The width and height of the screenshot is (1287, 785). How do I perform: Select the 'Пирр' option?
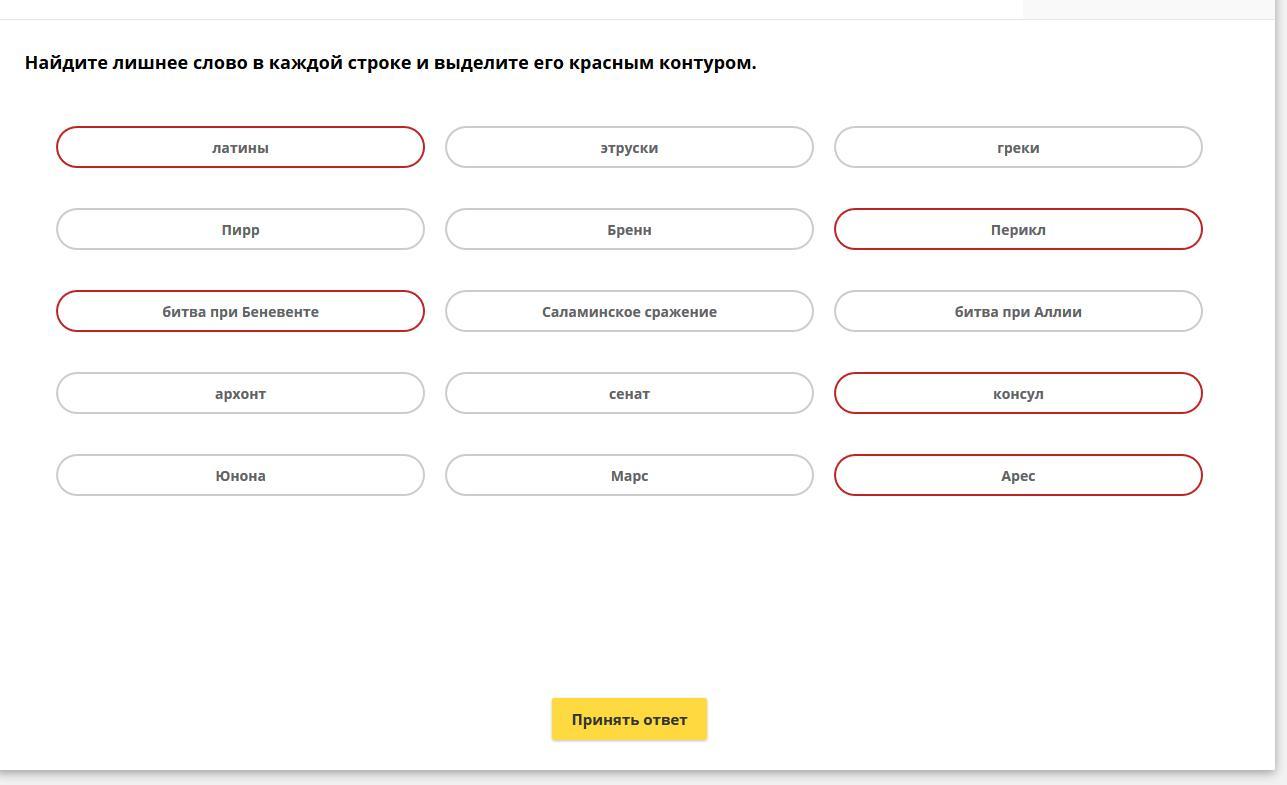pos(240,229)
